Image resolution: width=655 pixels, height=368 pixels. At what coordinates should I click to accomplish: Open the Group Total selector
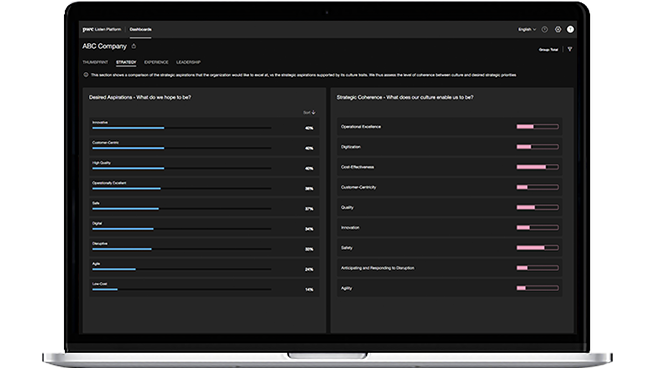[548, 50]
